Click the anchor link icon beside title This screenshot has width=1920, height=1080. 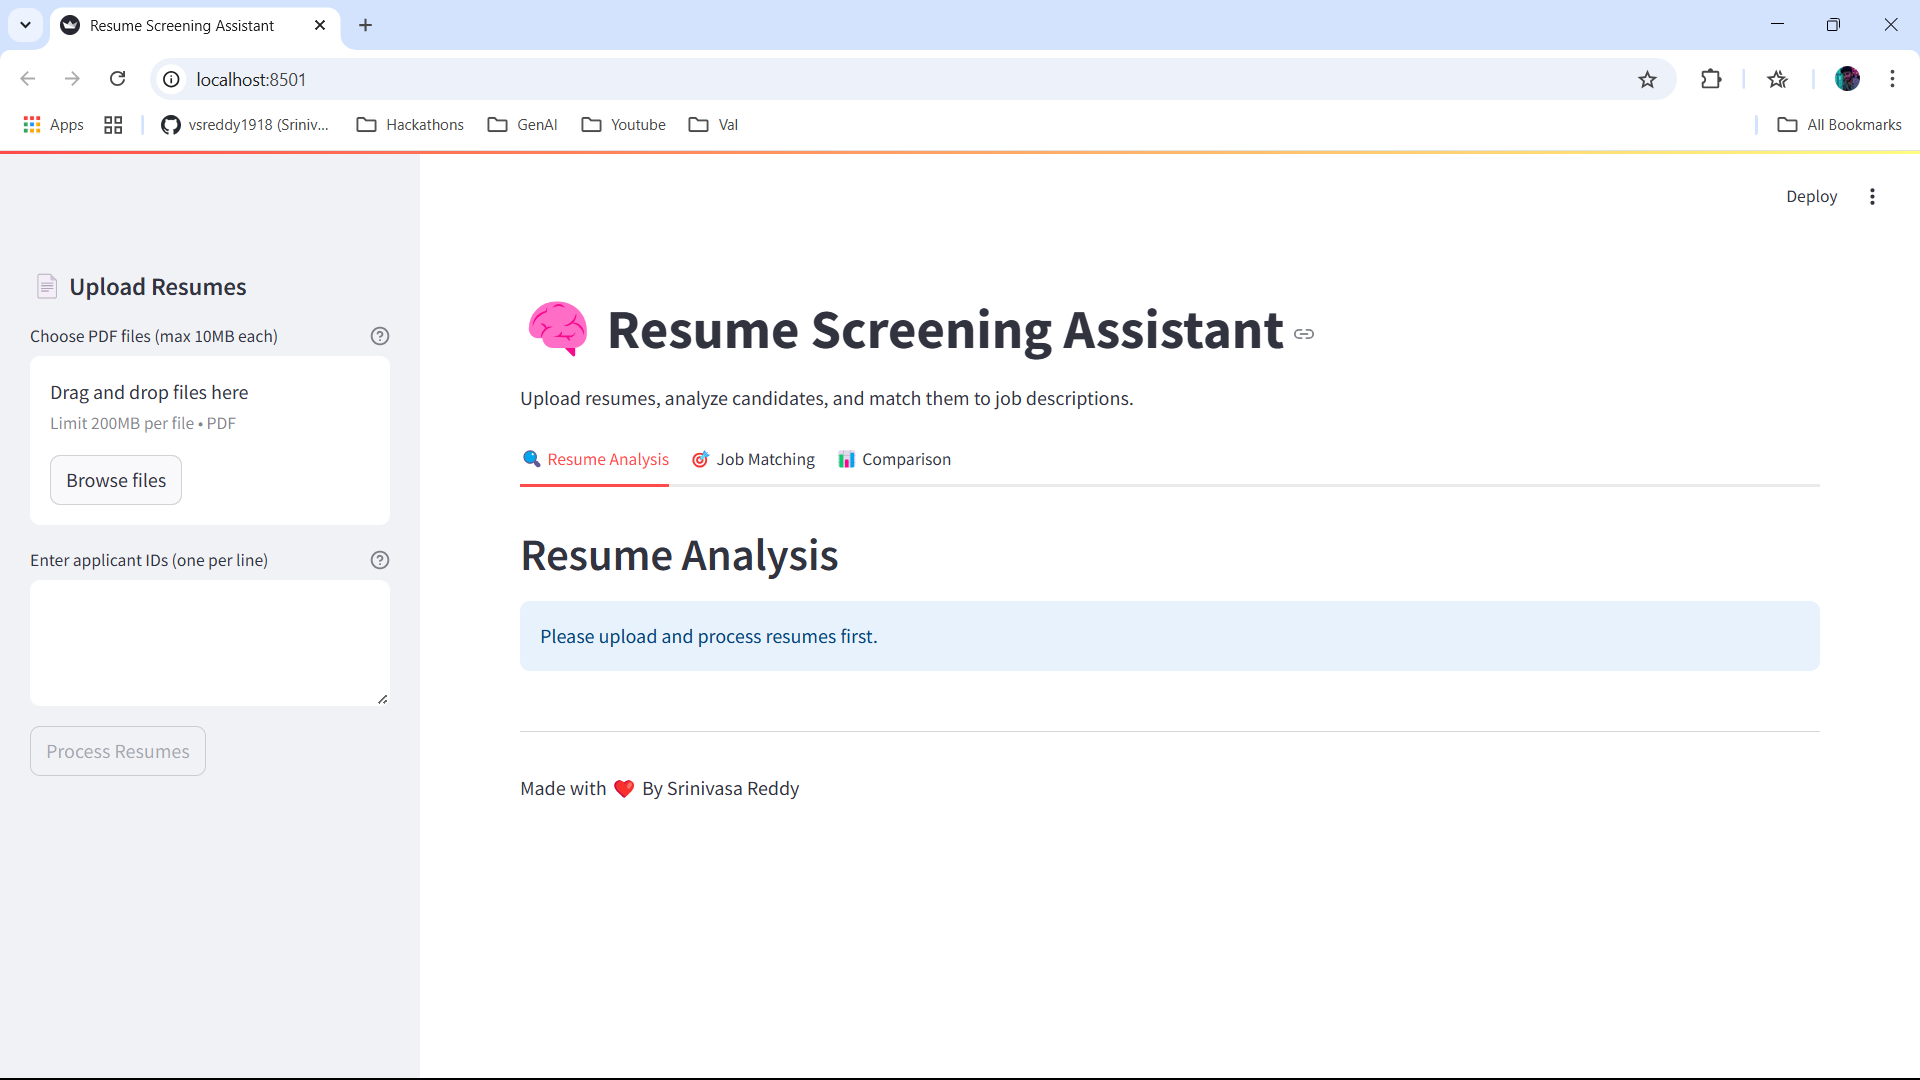[1304, 334]
